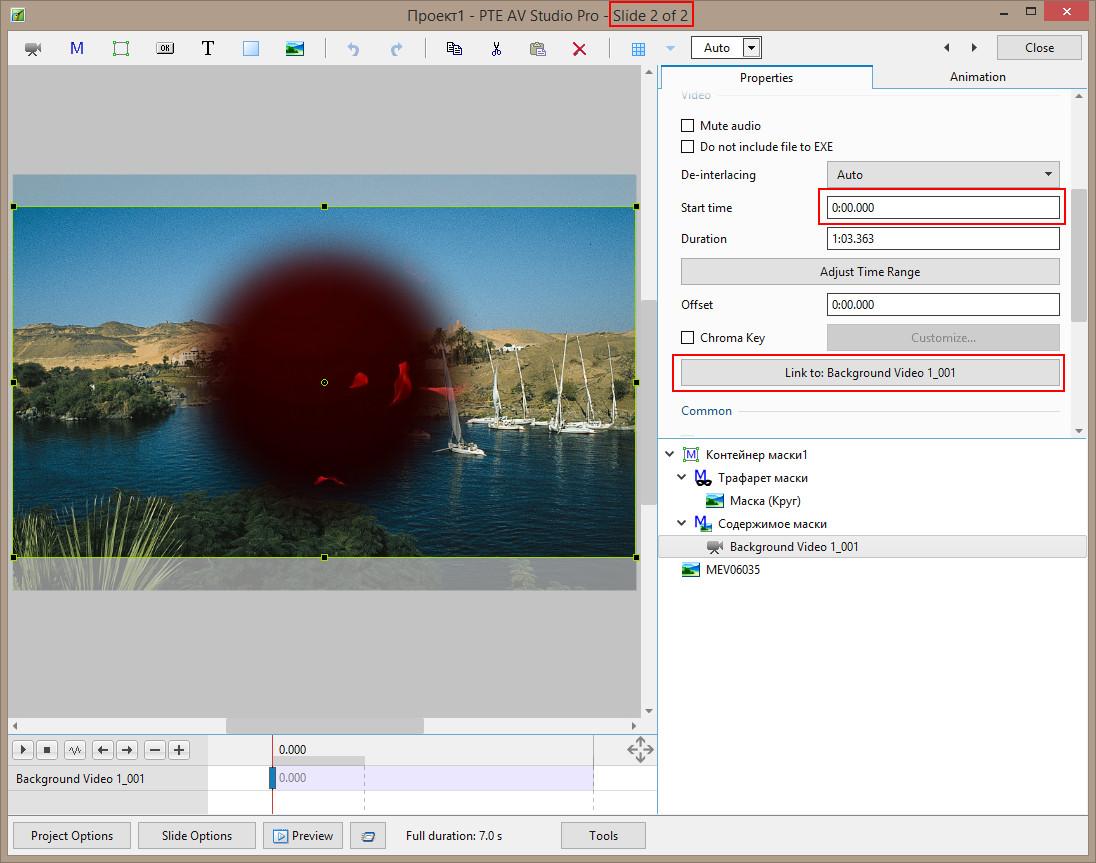The width and height of the screenshot is (1096, 863).
Task: Delete object with the red X icon
Action: 579,48
